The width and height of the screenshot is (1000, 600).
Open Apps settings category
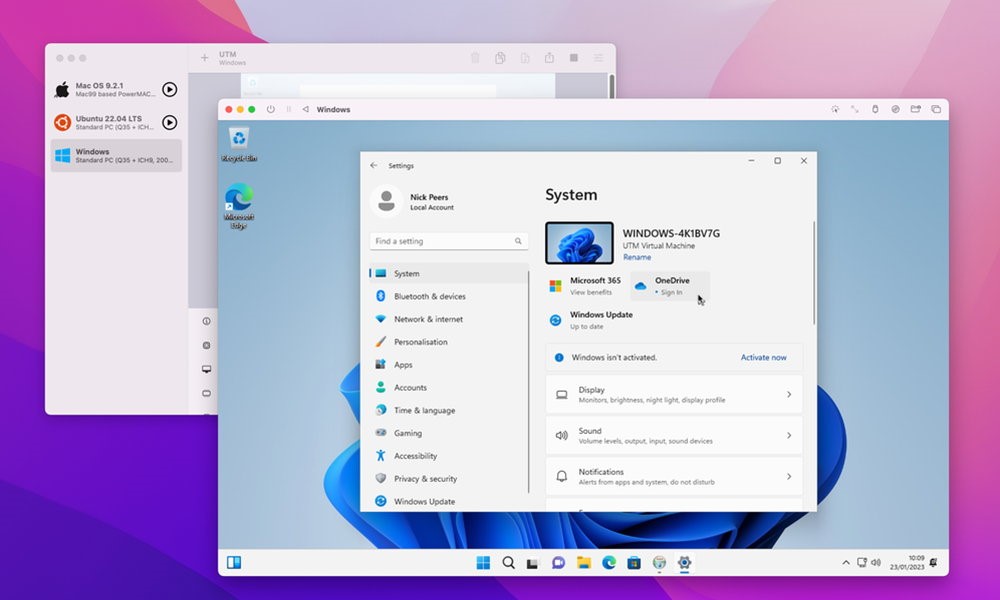pyautogui.click(x=449, y=365)
